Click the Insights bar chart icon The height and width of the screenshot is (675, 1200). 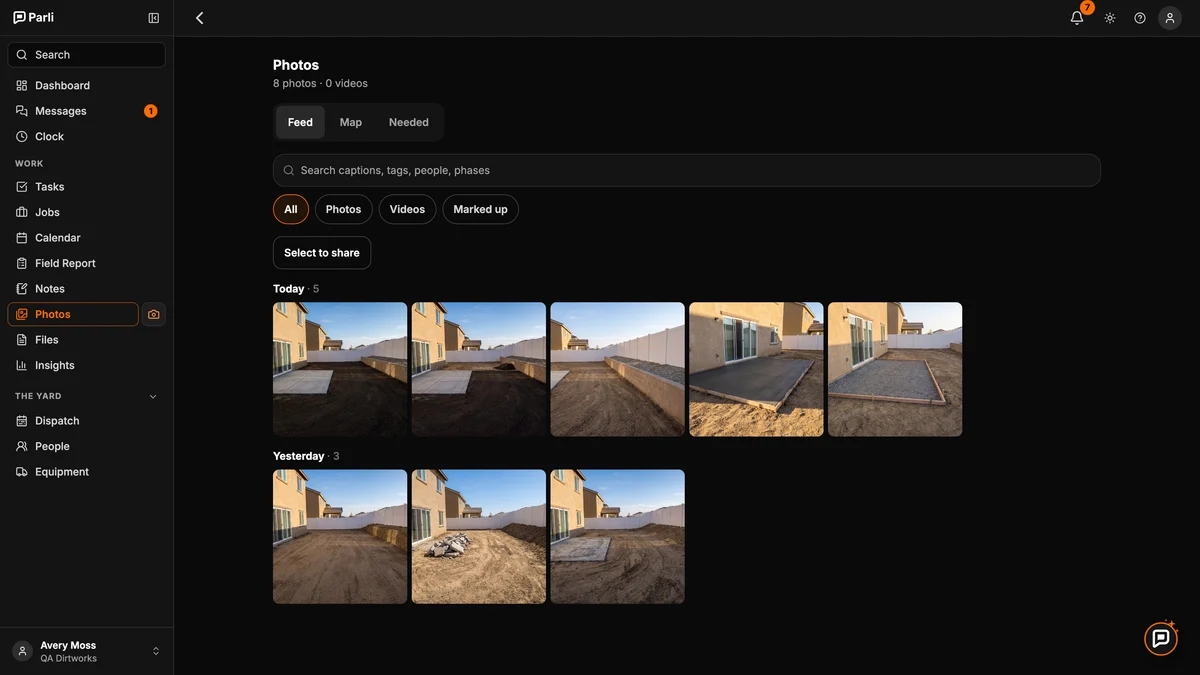coord(22,365)
